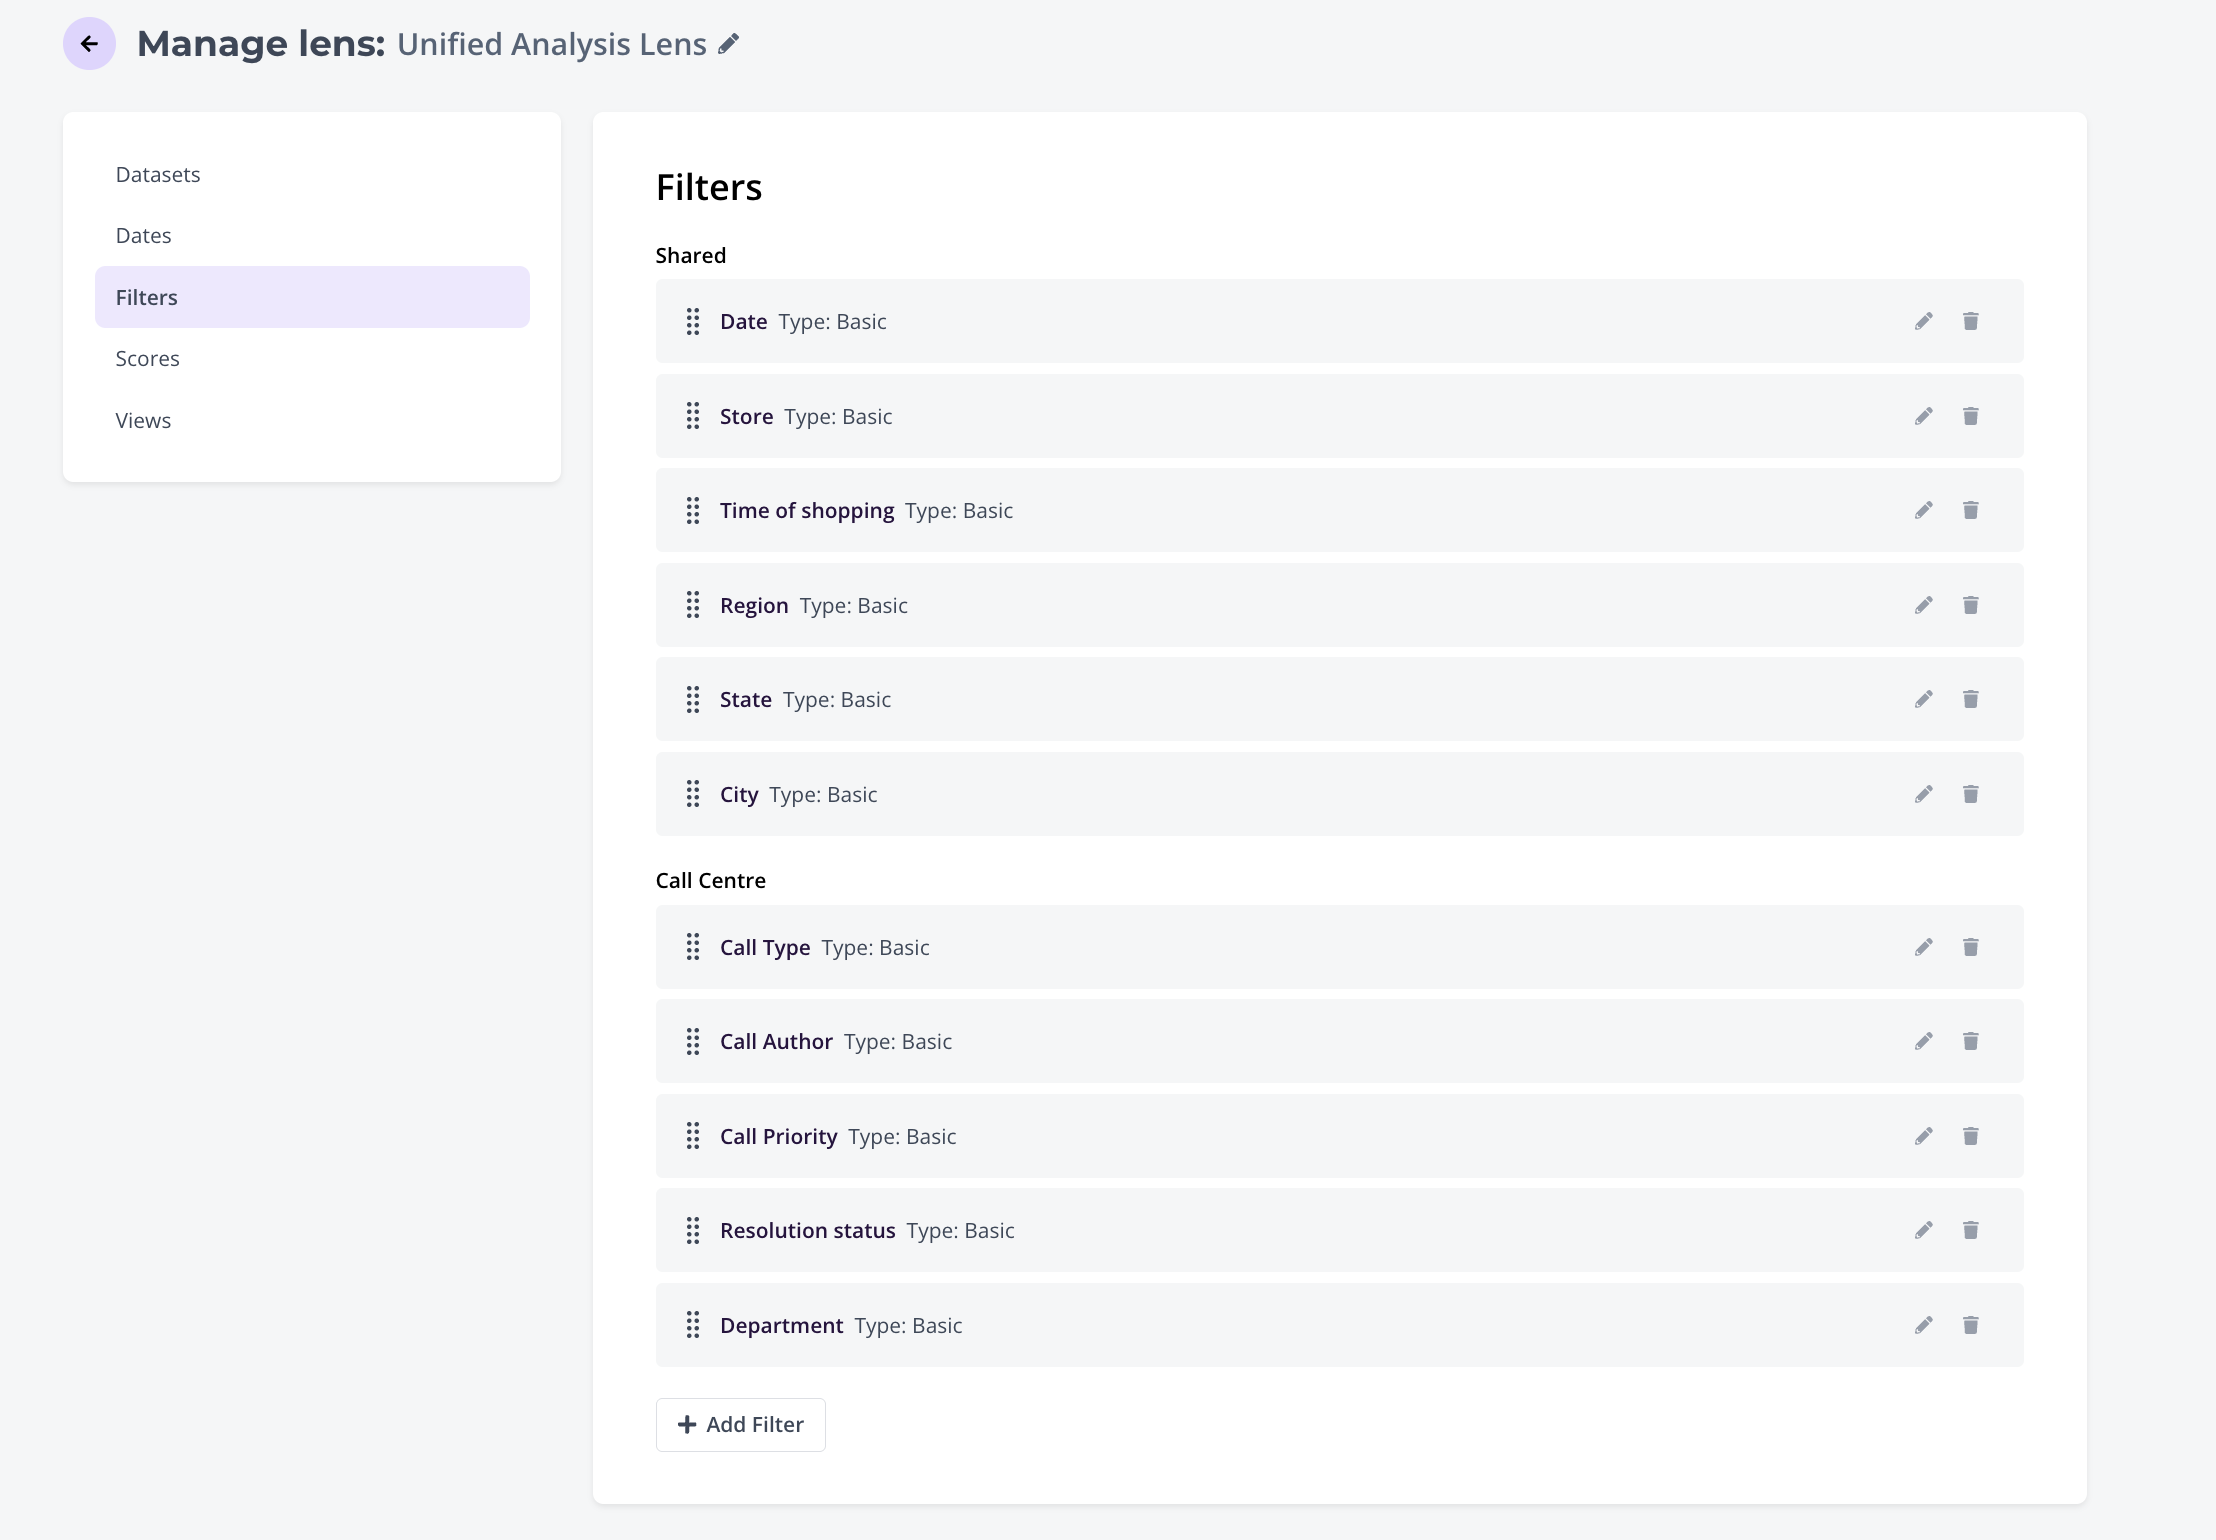Image resolution: width=2216 pixels, height=1540 pixels.
Task: Open the Views section
Action: [143, 421]
